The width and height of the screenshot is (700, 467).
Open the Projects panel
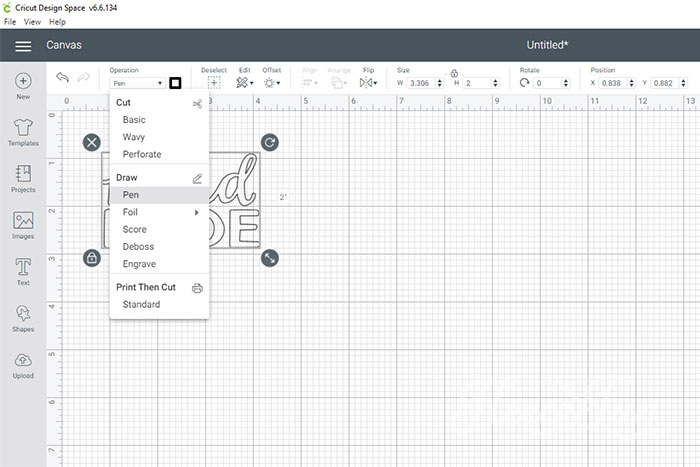(x=23, y=179)
